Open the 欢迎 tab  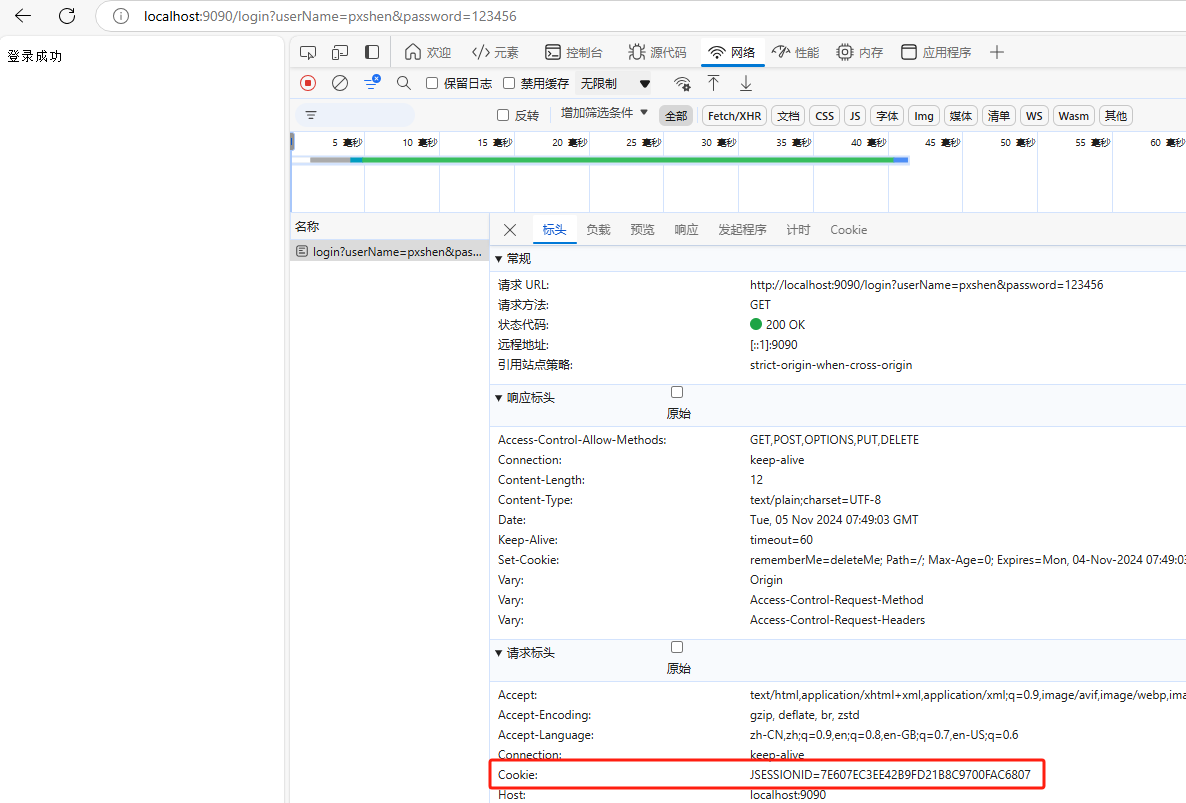[428, 52]
